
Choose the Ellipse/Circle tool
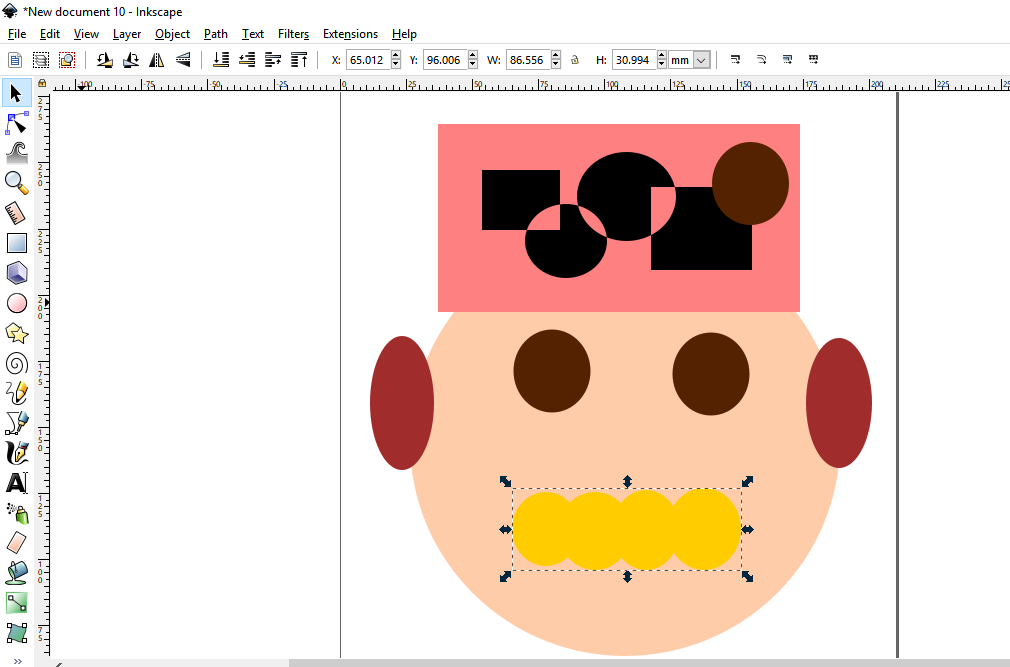click(x=17, y=303)
